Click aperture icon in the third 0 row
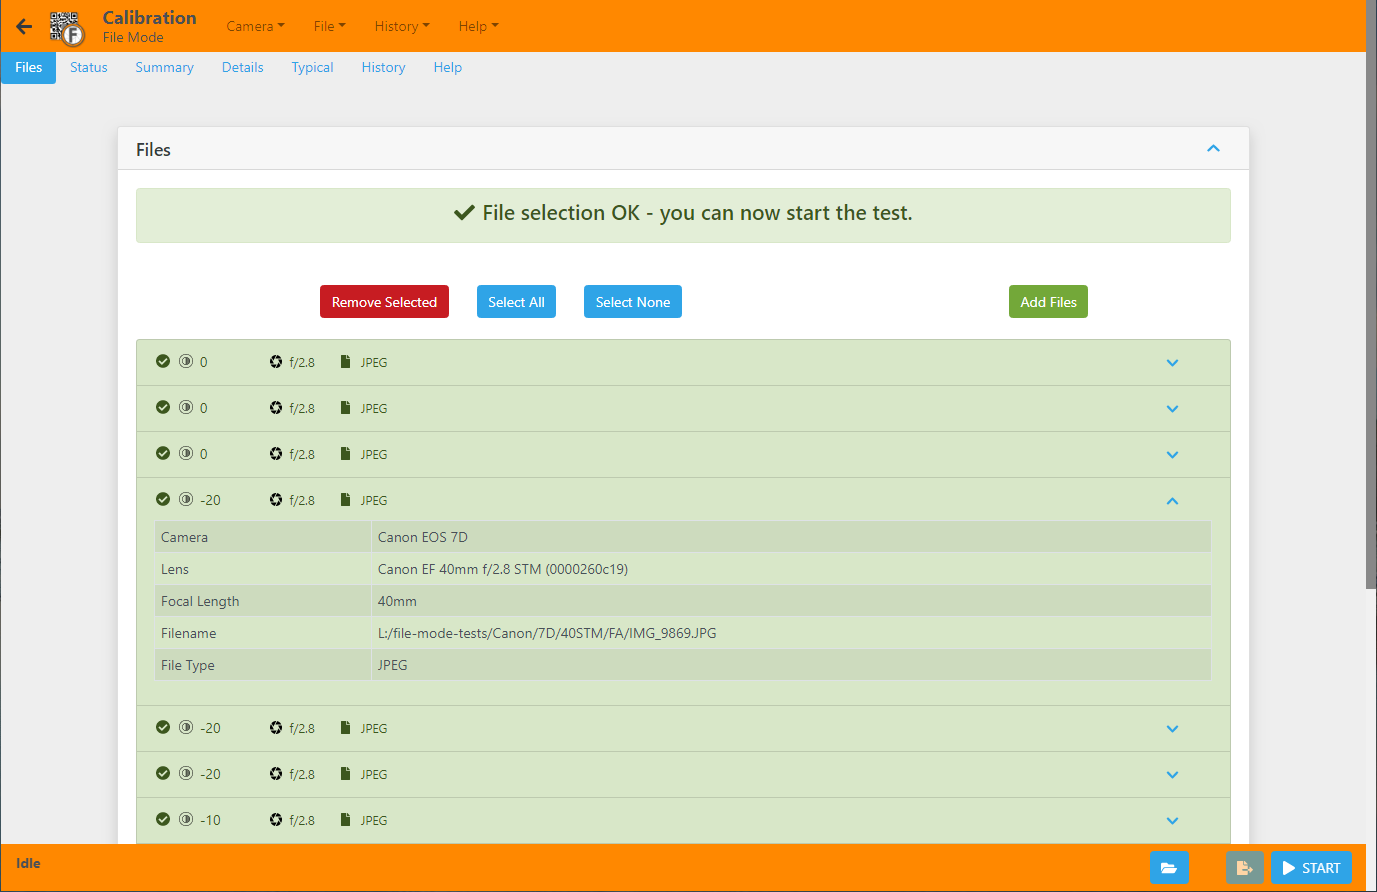Image resolution: width=1377 pixels, height=892 pixels. [x=276, y=453]
